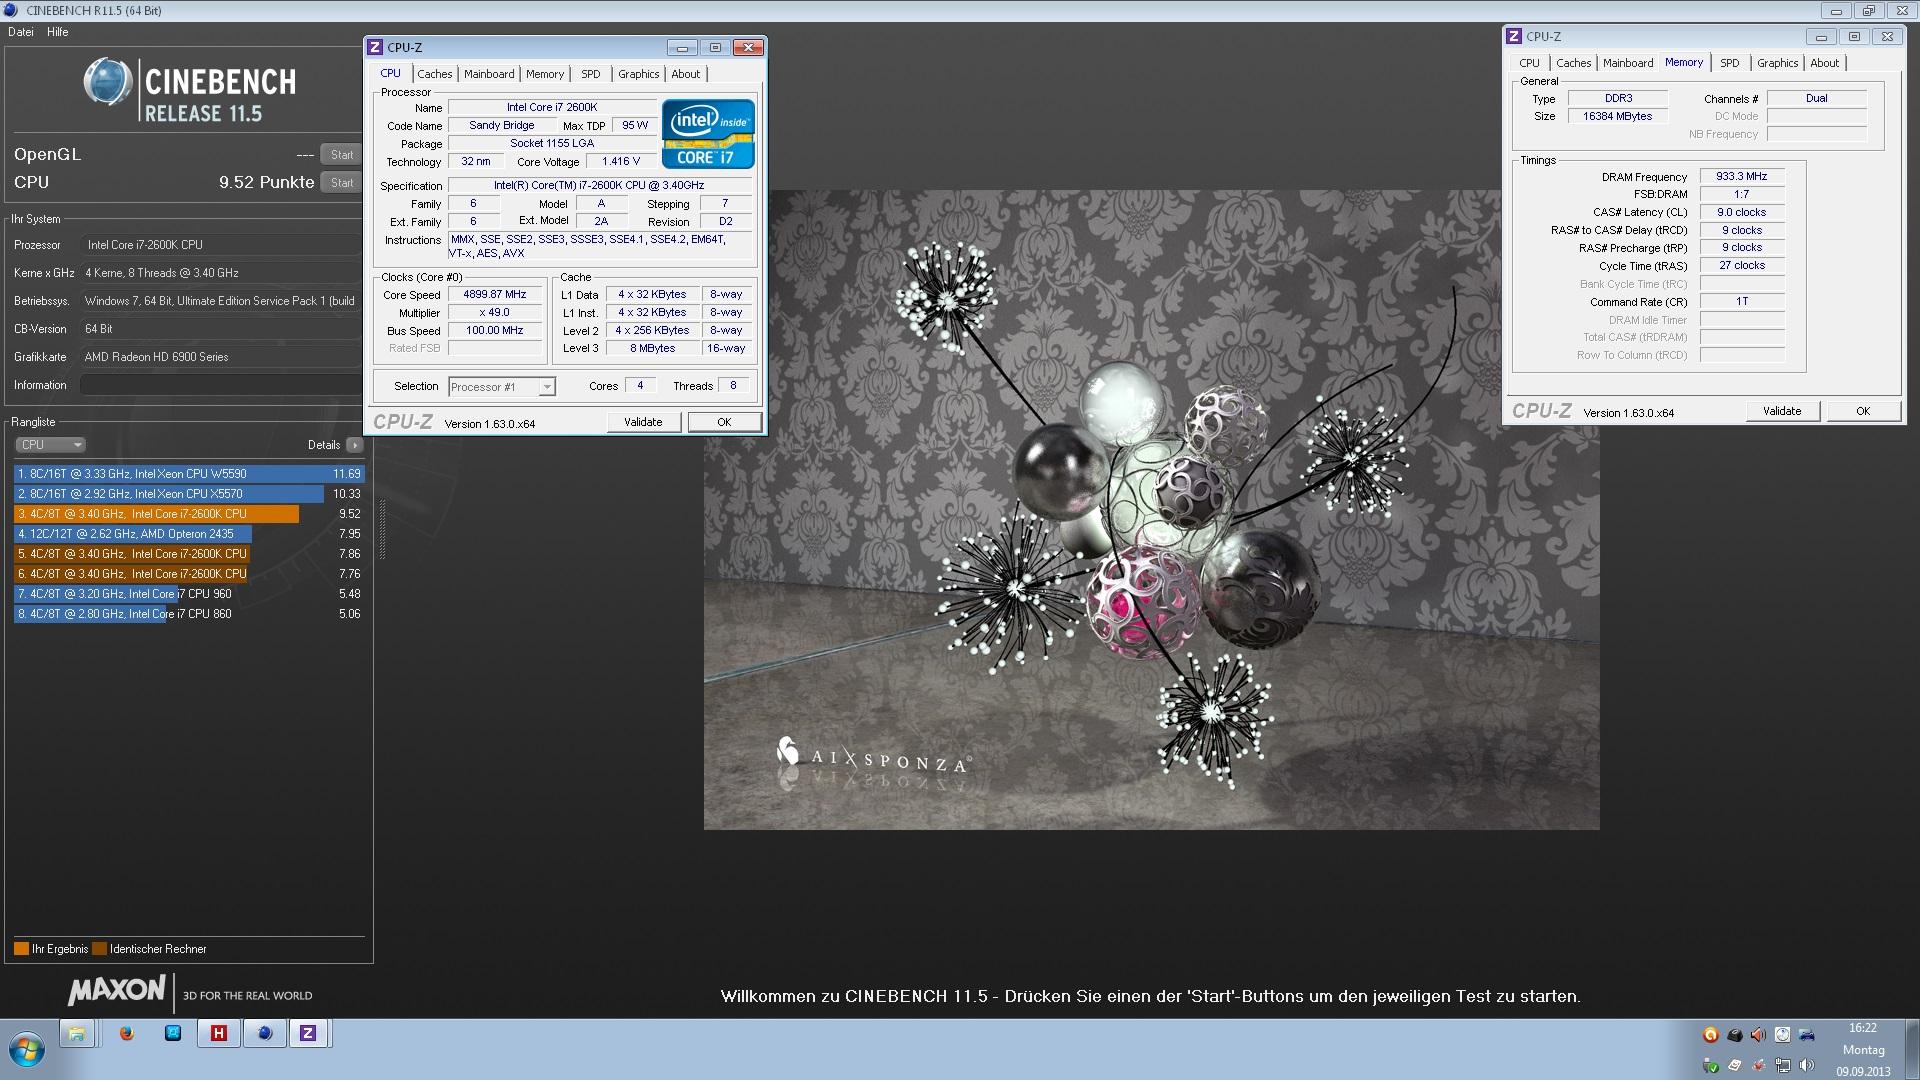The width and height of the screenshot is (1920, 1080).
Task: Click the black keyboard key tray icon
Action: (1734, 1035)
